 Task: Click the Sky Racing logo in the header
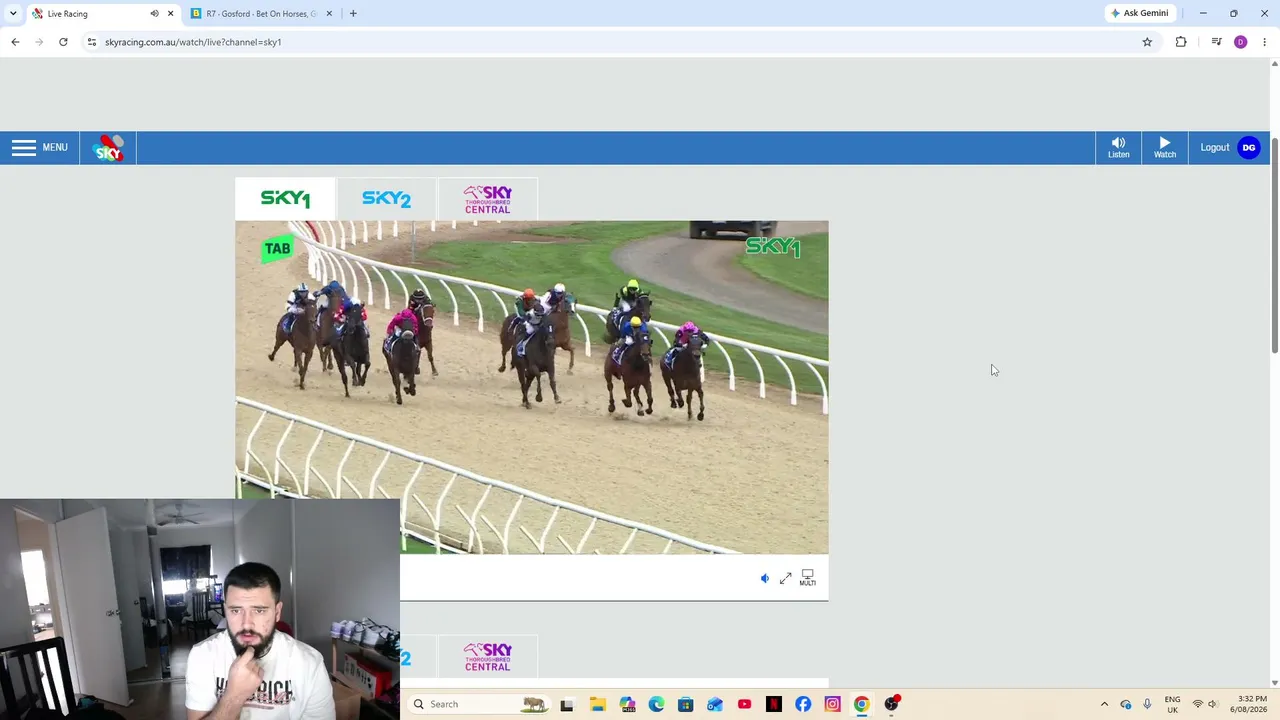tap(108, 148)
